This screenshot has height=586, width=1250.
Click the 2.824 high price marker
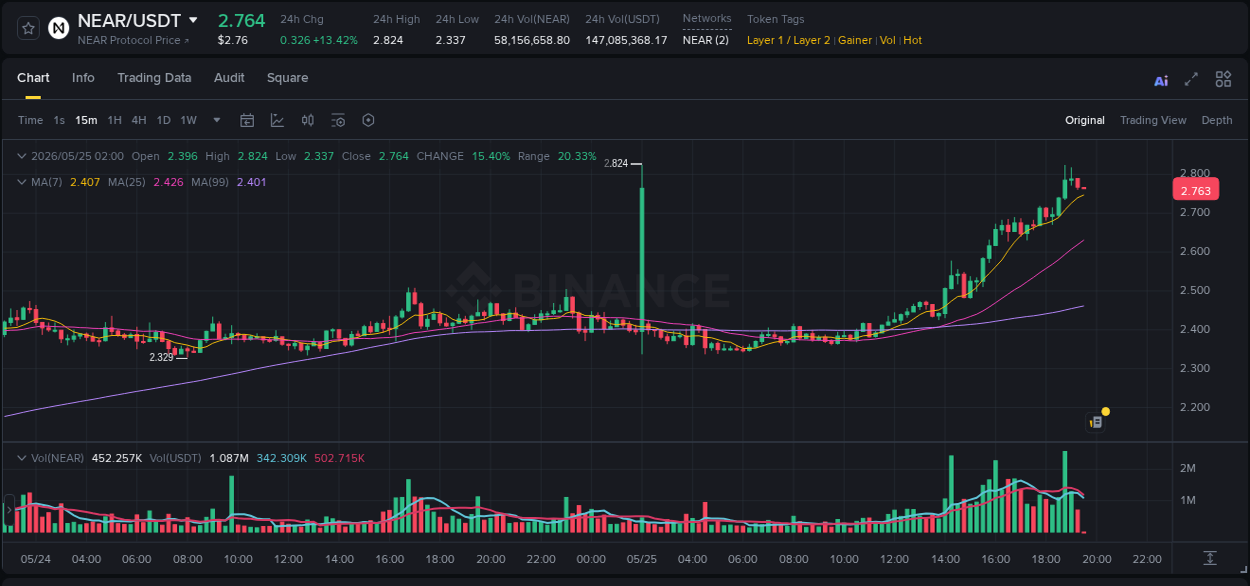[x=616, y=163]
